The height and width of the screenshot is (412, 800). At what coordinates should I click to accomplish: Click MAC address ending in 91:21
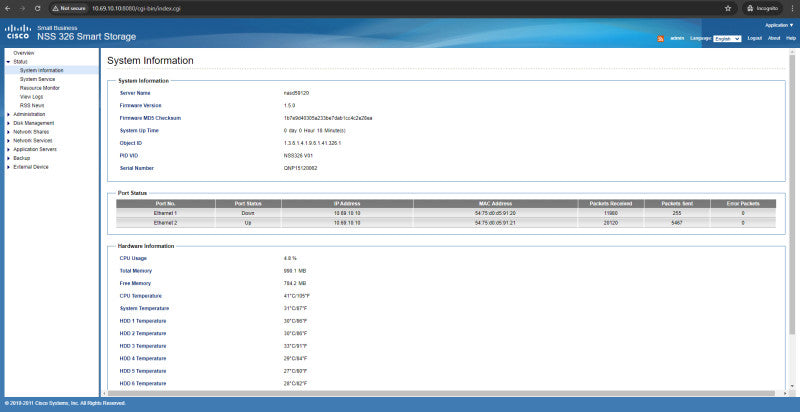pyautogui.click(x=495, y=223)
